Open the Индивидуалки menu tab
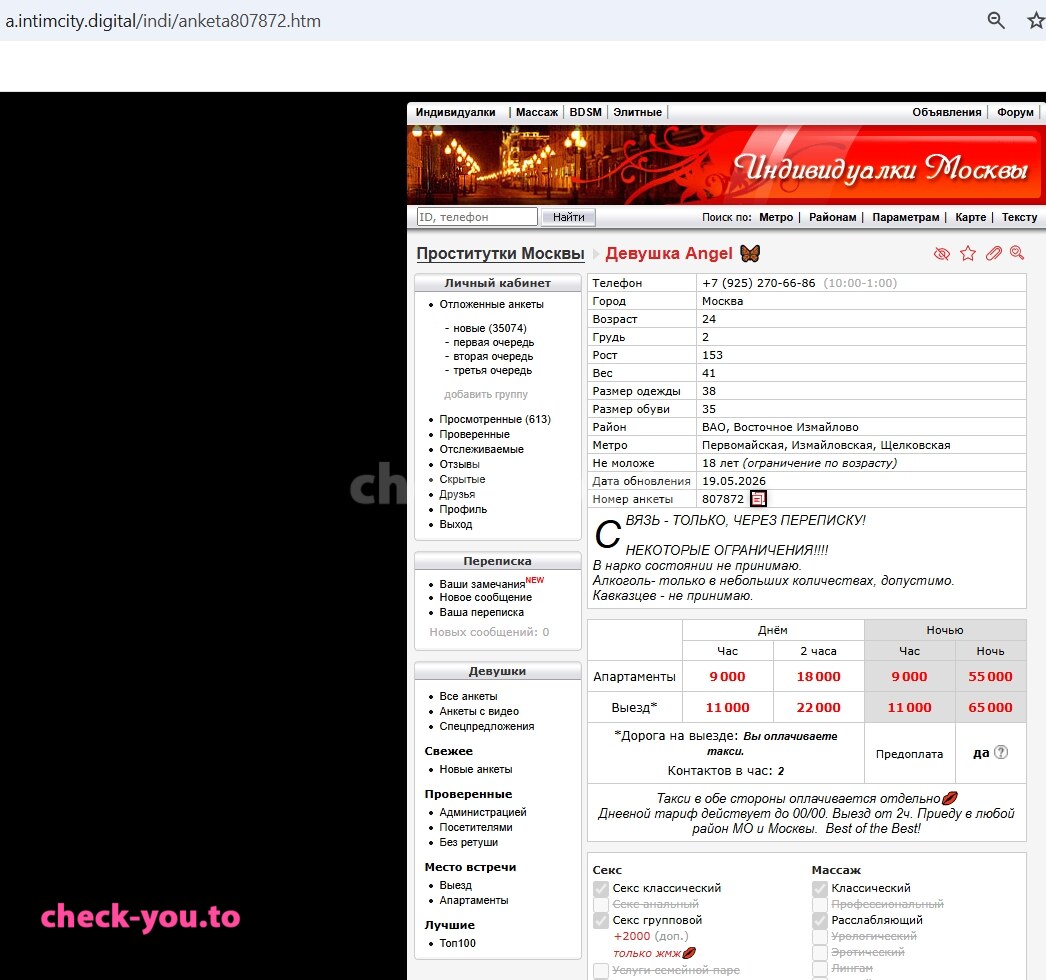The height and width of the screenshot is (980, 1046). [x=456, y=112]
